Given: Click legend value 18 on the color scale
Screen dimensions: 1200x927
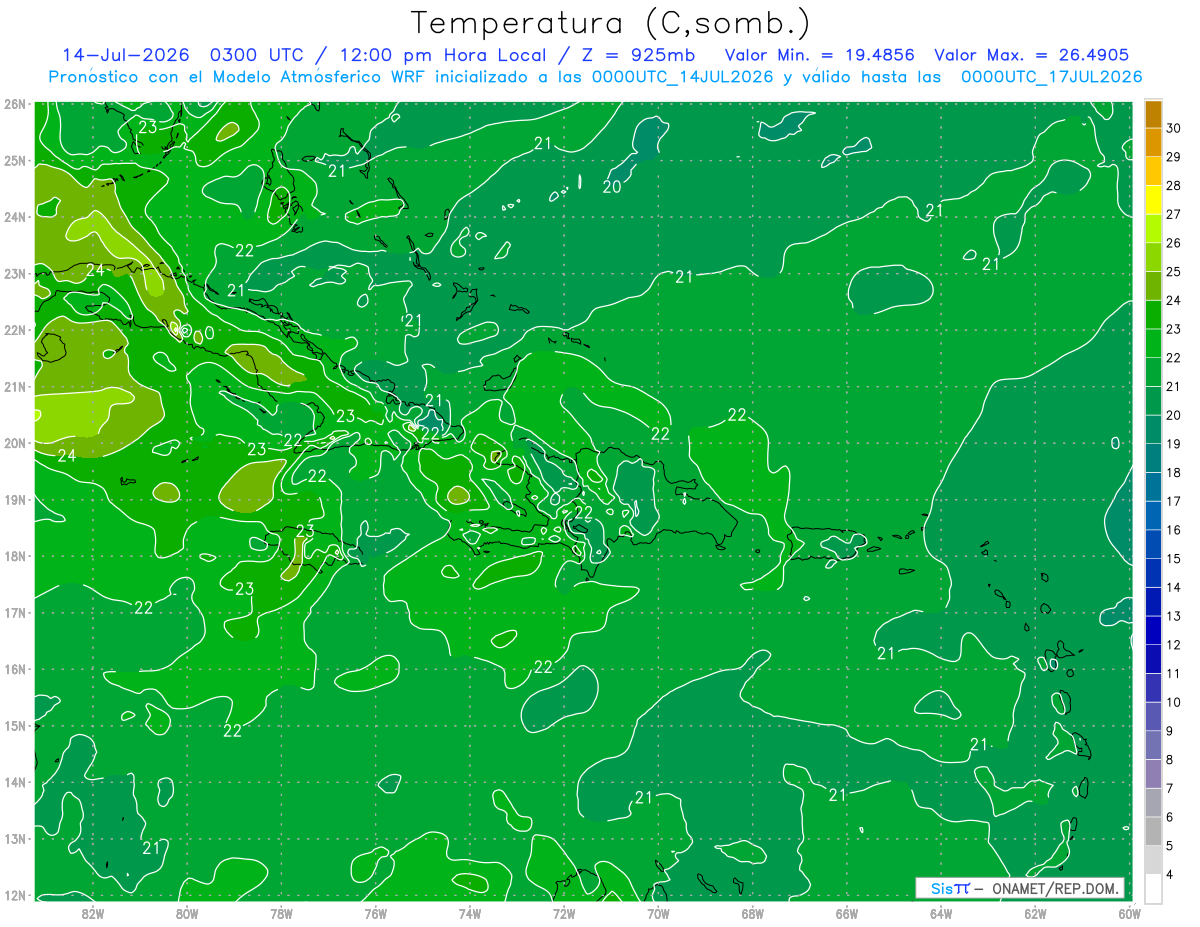Looking at the screenshot, I should [1173, 472].
